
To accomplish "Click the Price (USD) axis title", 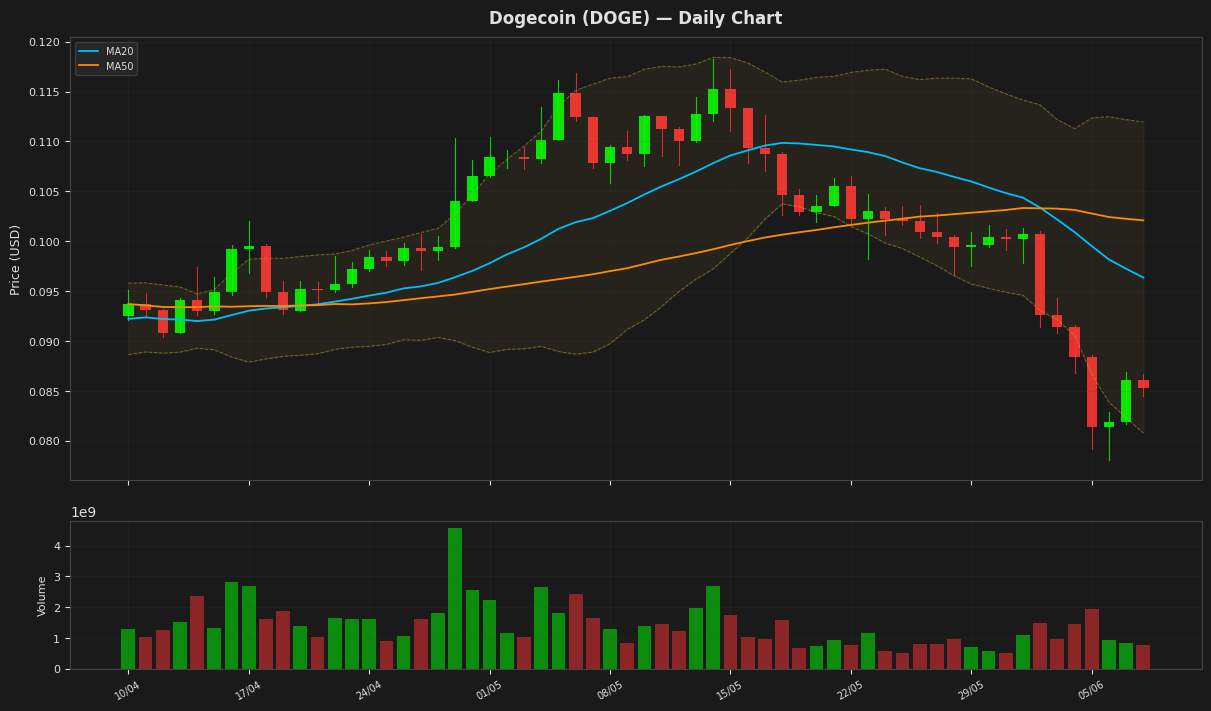I will [15, 259].
